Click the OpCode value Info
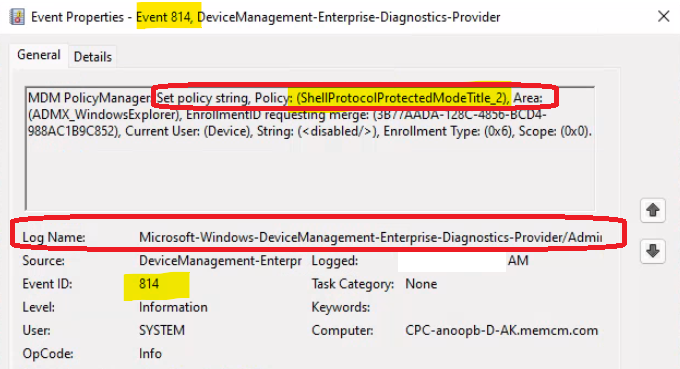The height and width of the screenshot is (369, 680). point(150,354)
